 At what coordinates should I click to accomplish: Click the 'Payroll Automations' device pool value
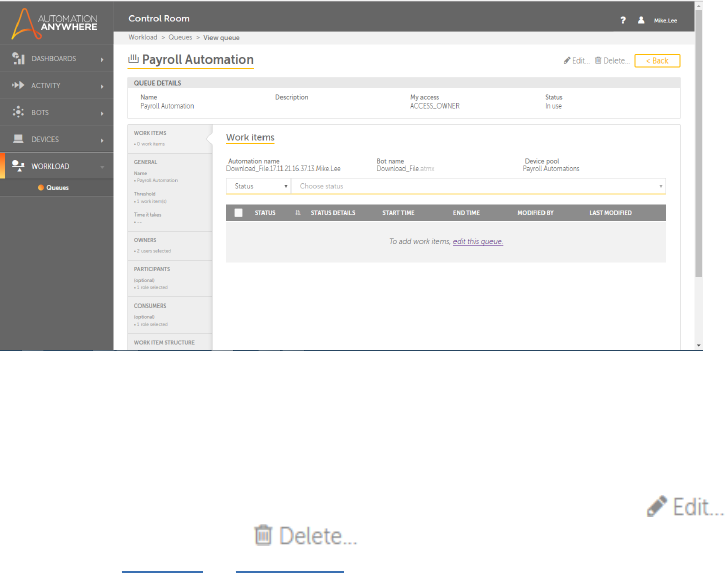(551, 168)
